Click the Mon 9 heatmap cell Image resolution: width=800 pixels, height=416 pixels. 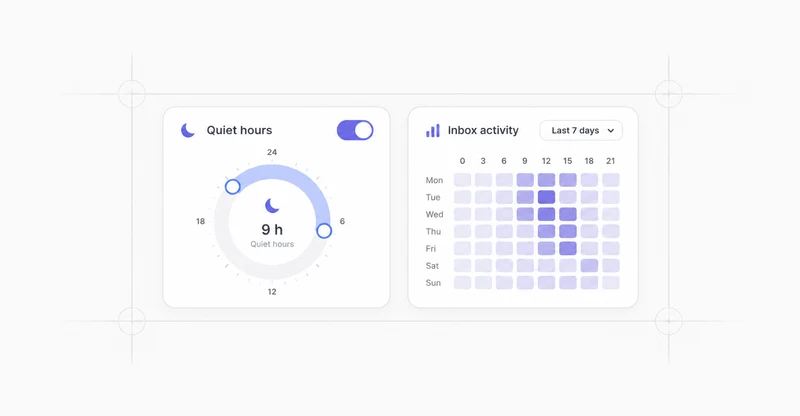click(x=525, y=180)
